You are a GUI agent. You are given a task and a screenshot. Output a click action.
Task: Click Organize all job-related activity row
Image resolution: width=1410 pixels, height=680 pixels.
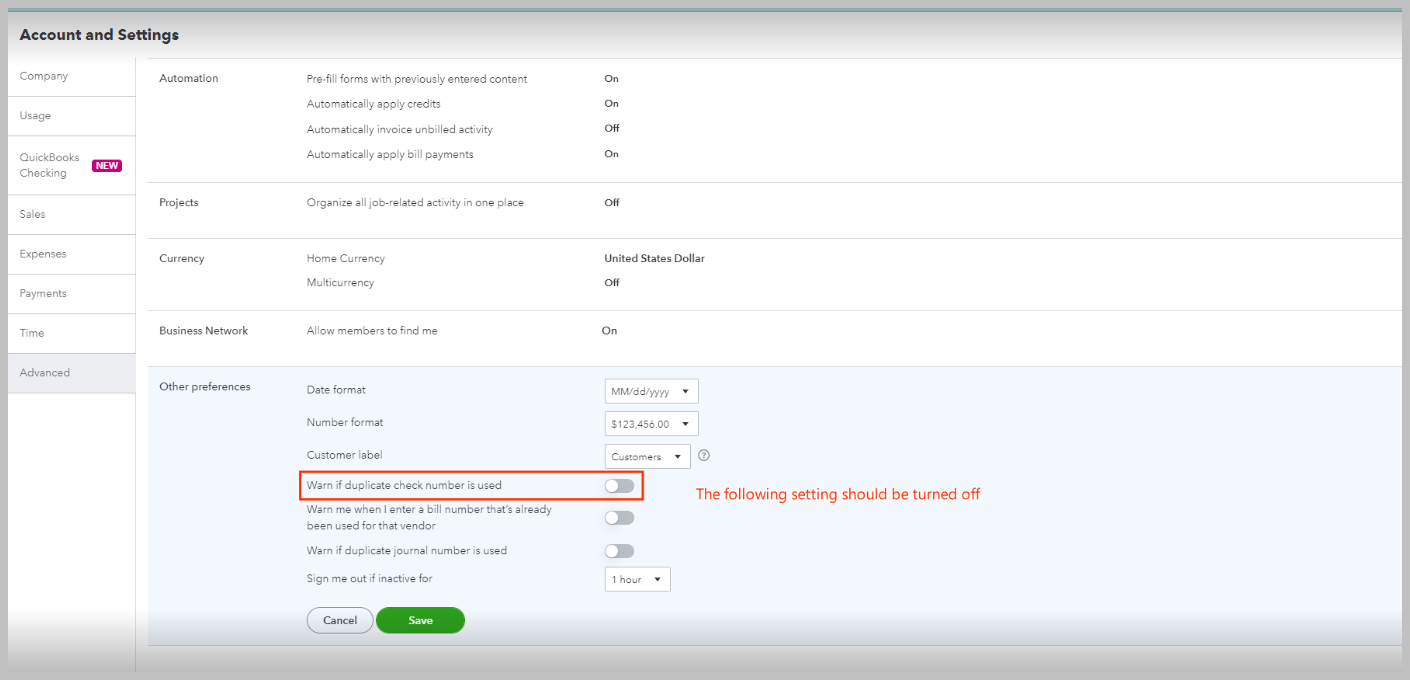(x=415, y=202)
